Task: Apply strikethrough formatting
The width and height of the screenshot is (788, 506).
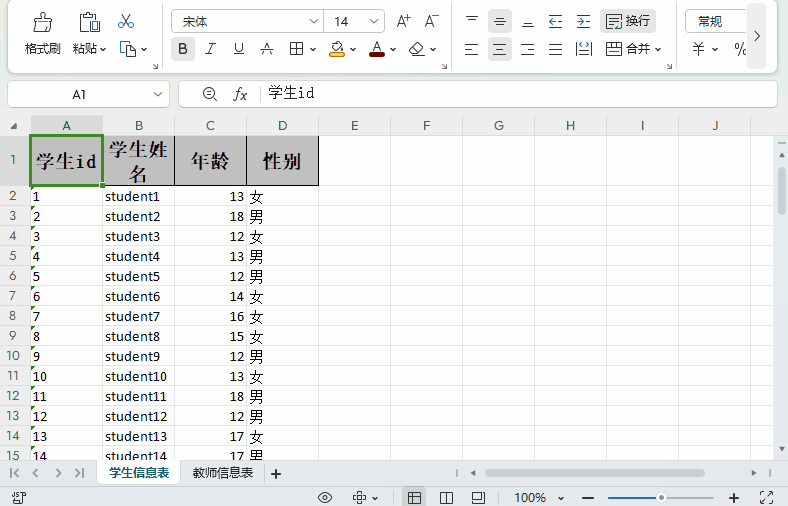Action: click(267, 49)
